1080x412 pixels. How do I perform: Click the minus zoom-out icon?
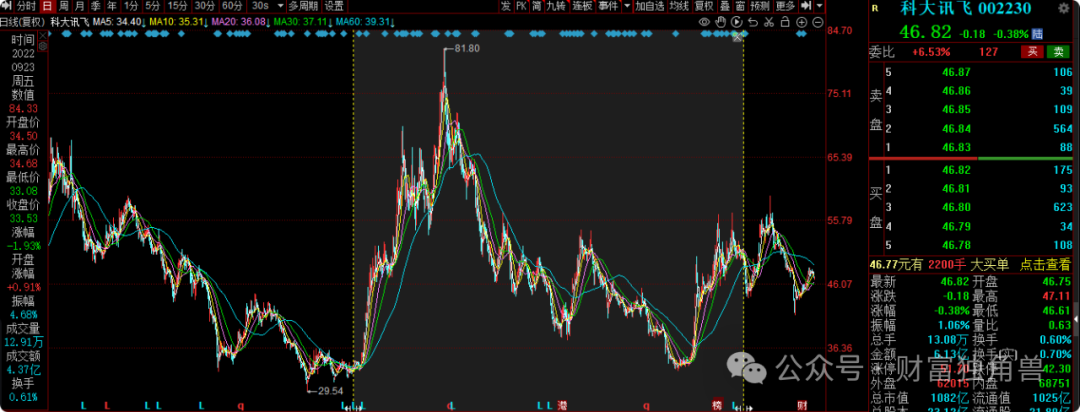(818, 23)
